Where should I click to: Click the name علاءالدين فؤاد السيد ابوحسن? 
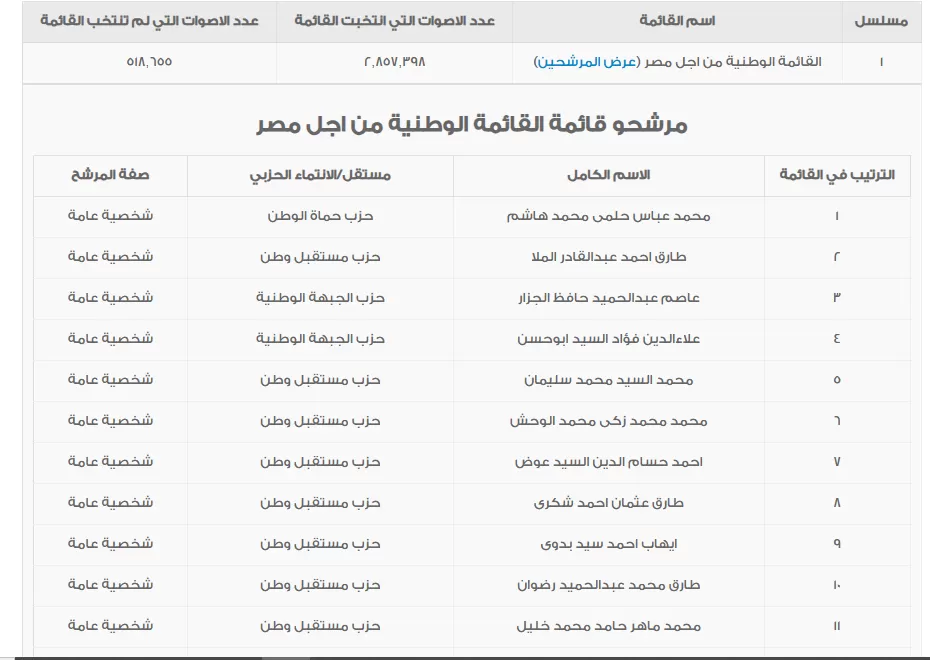pos(608,339)
